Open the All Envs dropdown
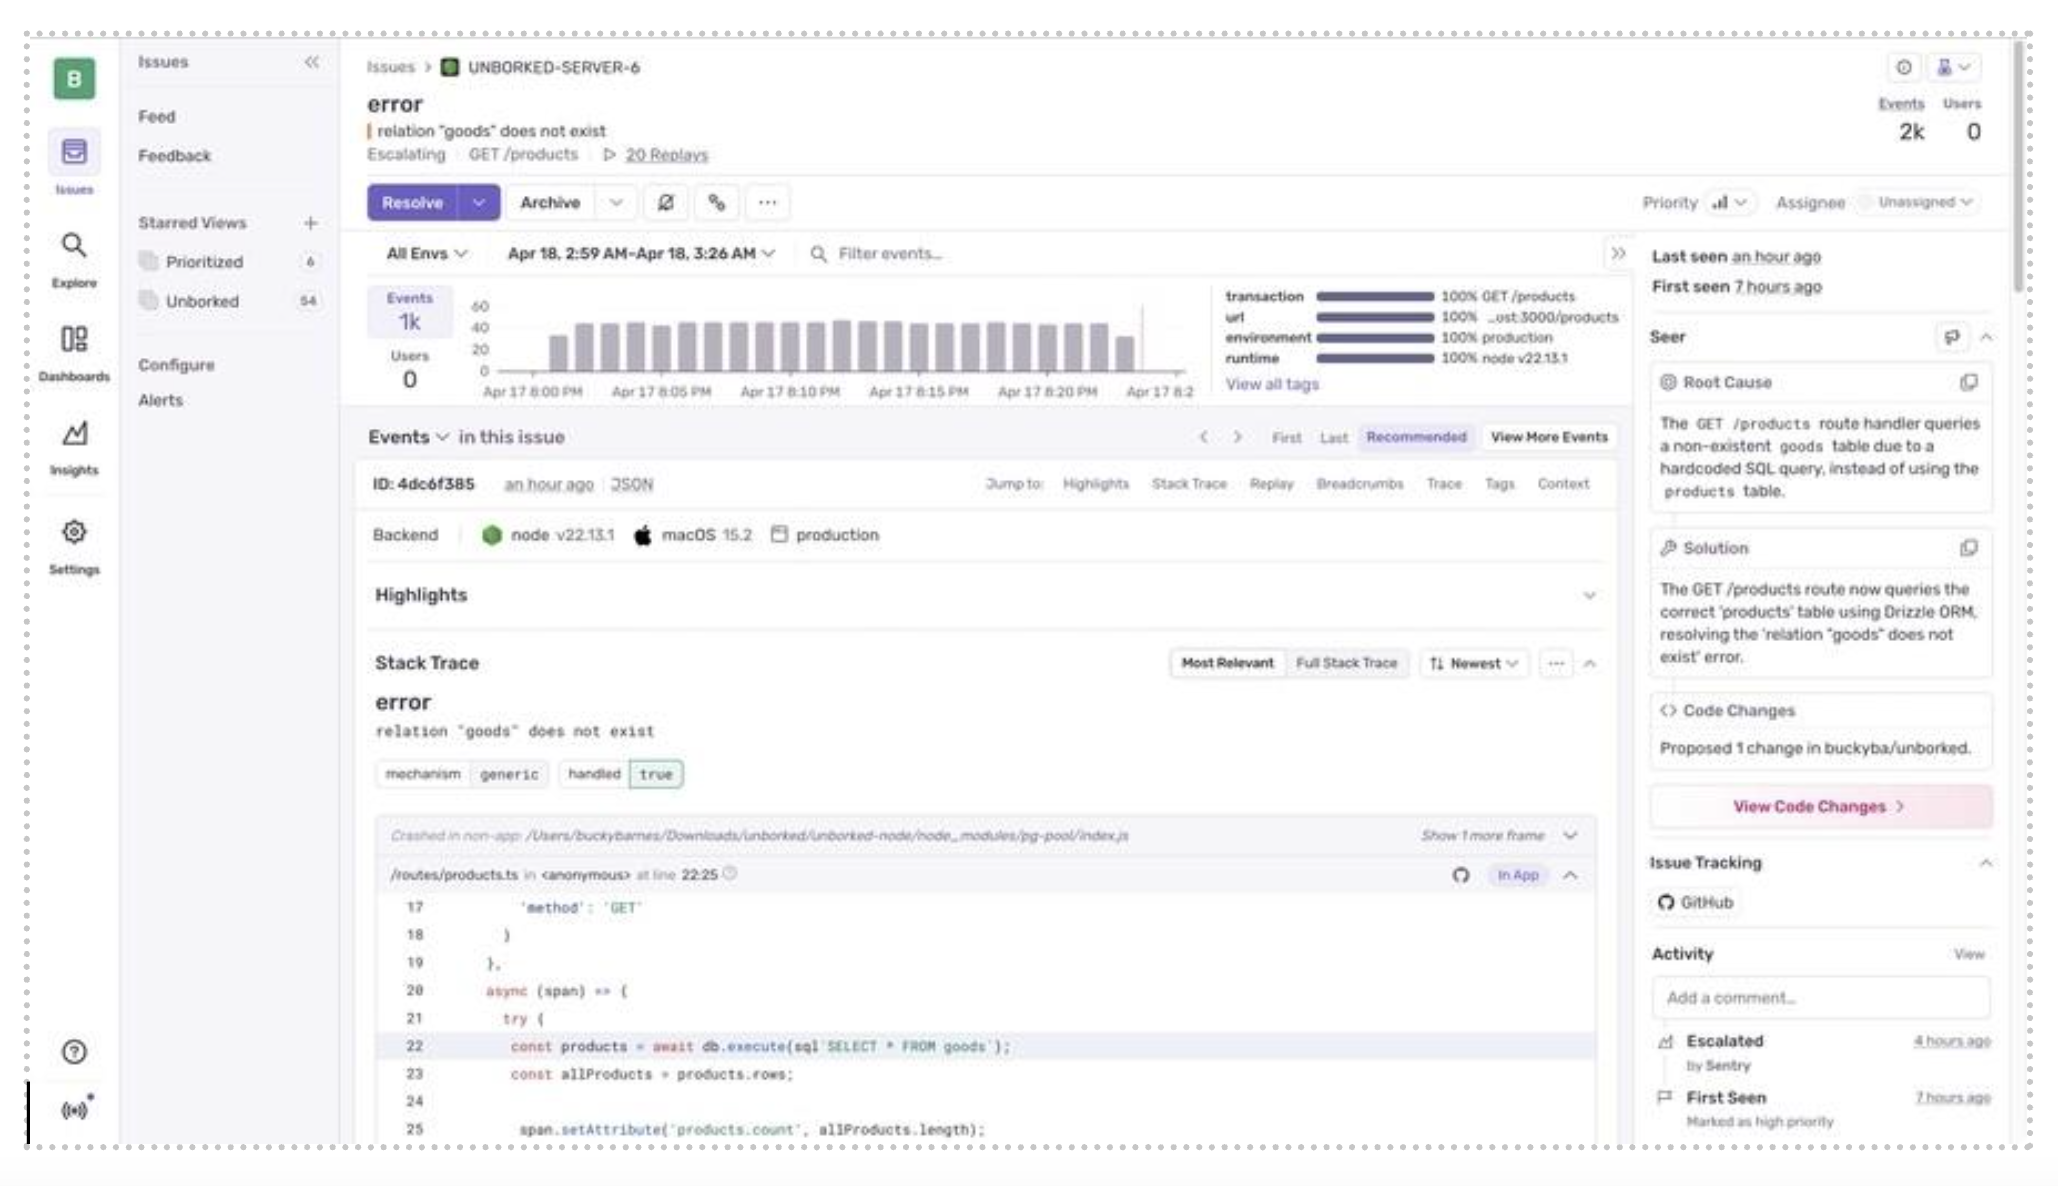2058x1186 pixels. [x=427, y=254]
